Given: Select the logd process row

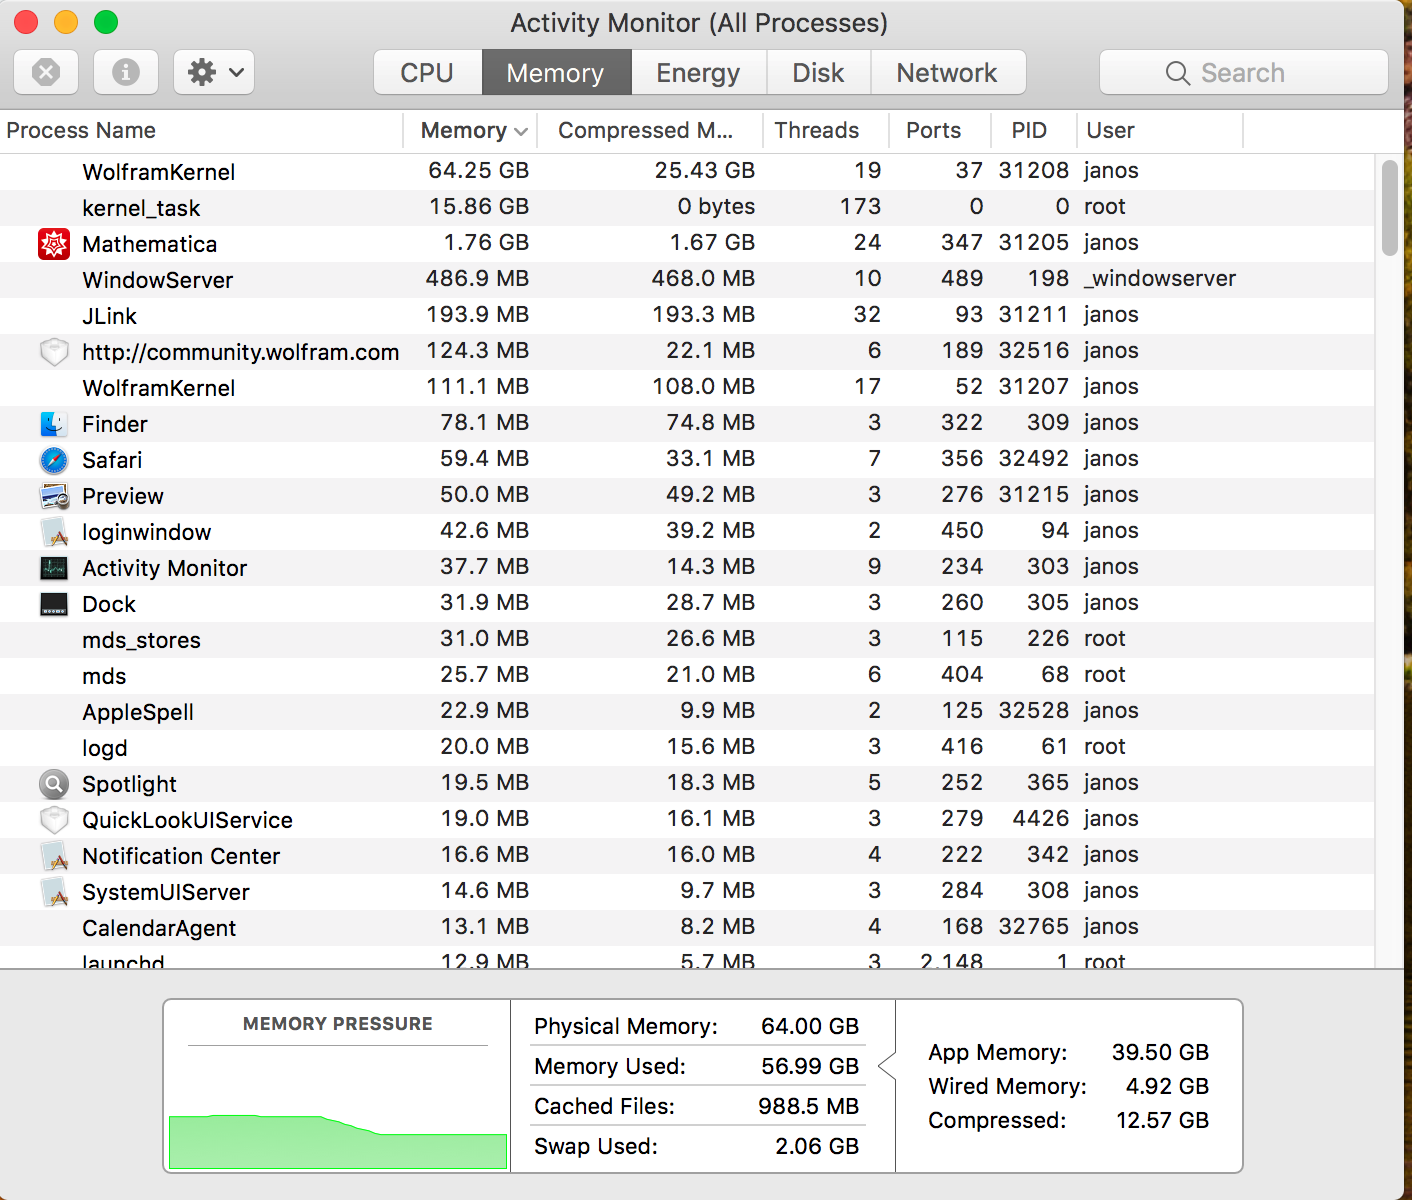Looking at the screenshot, I should pos(687,747).
